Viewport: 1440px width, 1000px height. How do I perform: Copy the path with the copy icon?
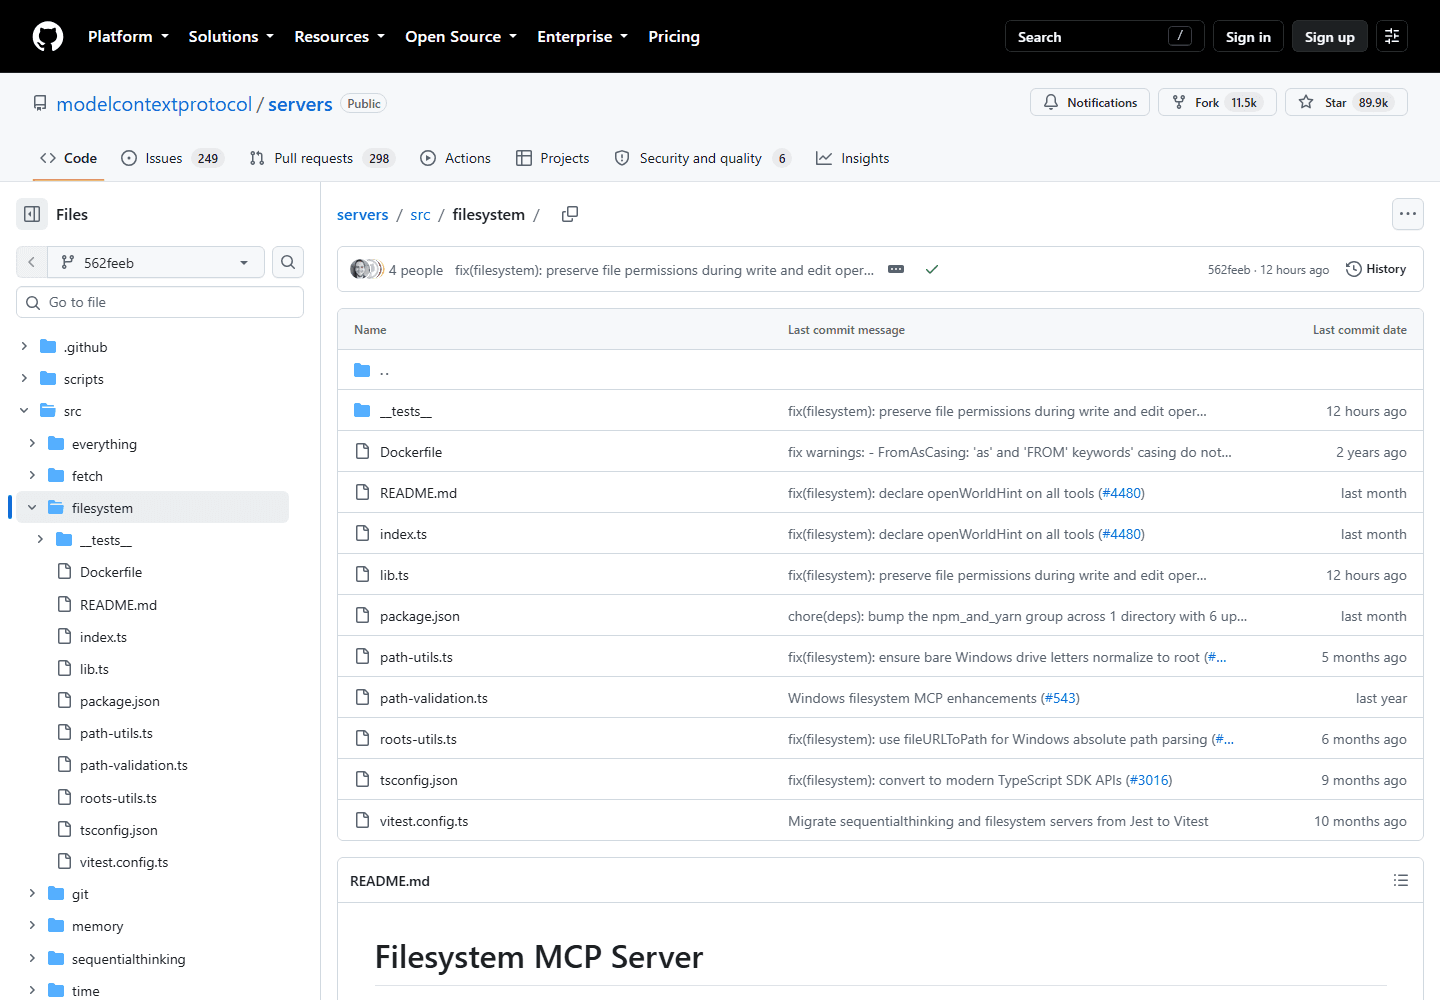[x=570, y=214]
